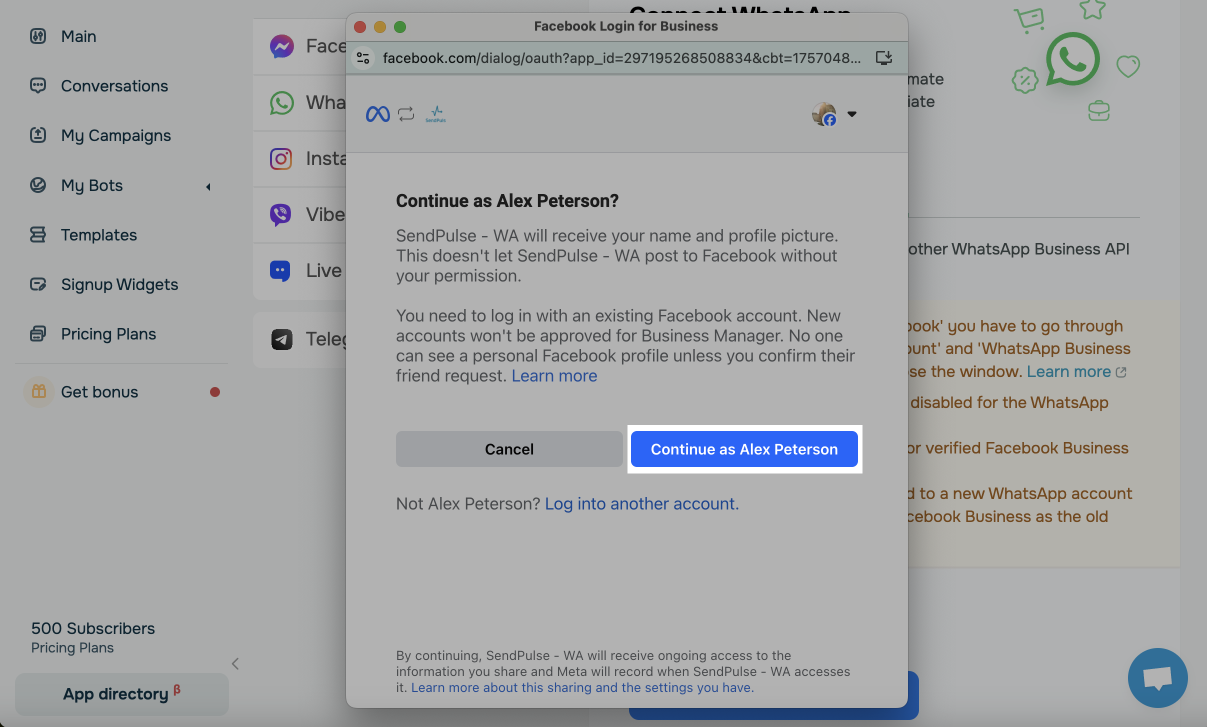Screen dimensions: 1207x727
Task: Open the live chat support bubble
Action: click(1157, 678)
